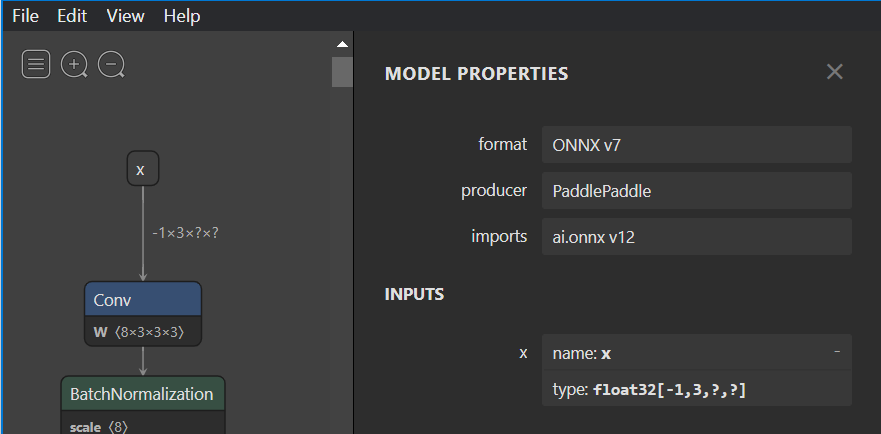Screen dimensions: 881x434
Task: Select the BatchNormalization node header
Action: click(142, 394)
